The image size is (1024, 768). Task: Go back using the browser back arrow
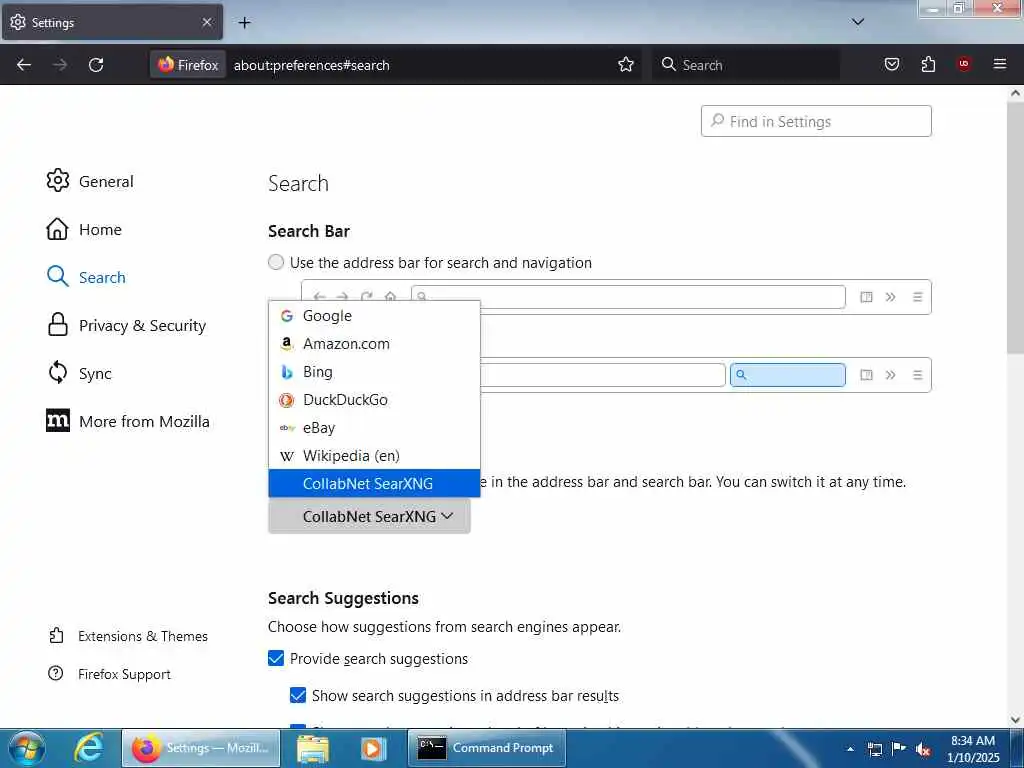coord(24,65)
